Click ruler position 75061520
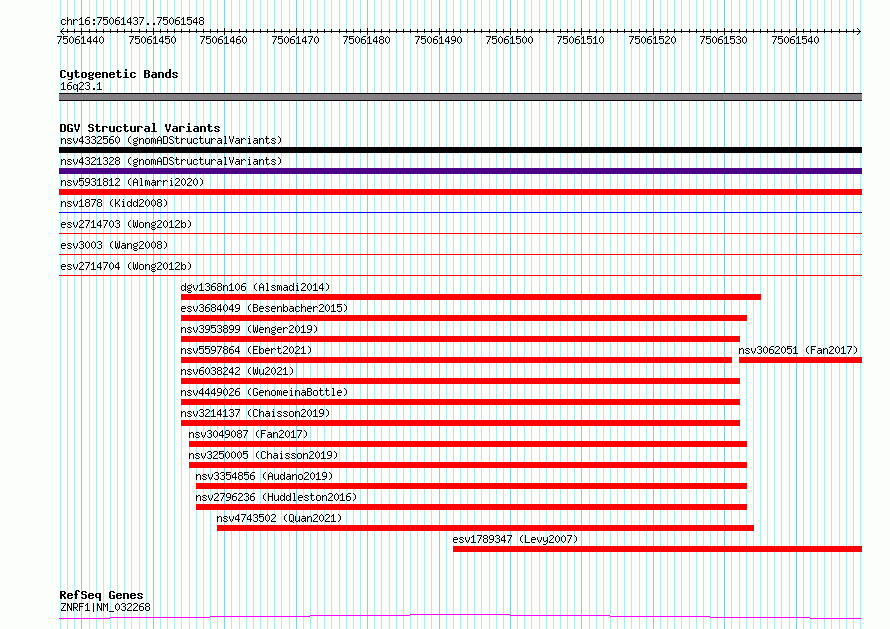This screenshot has width=890, height=629. [x=652, y=40]
